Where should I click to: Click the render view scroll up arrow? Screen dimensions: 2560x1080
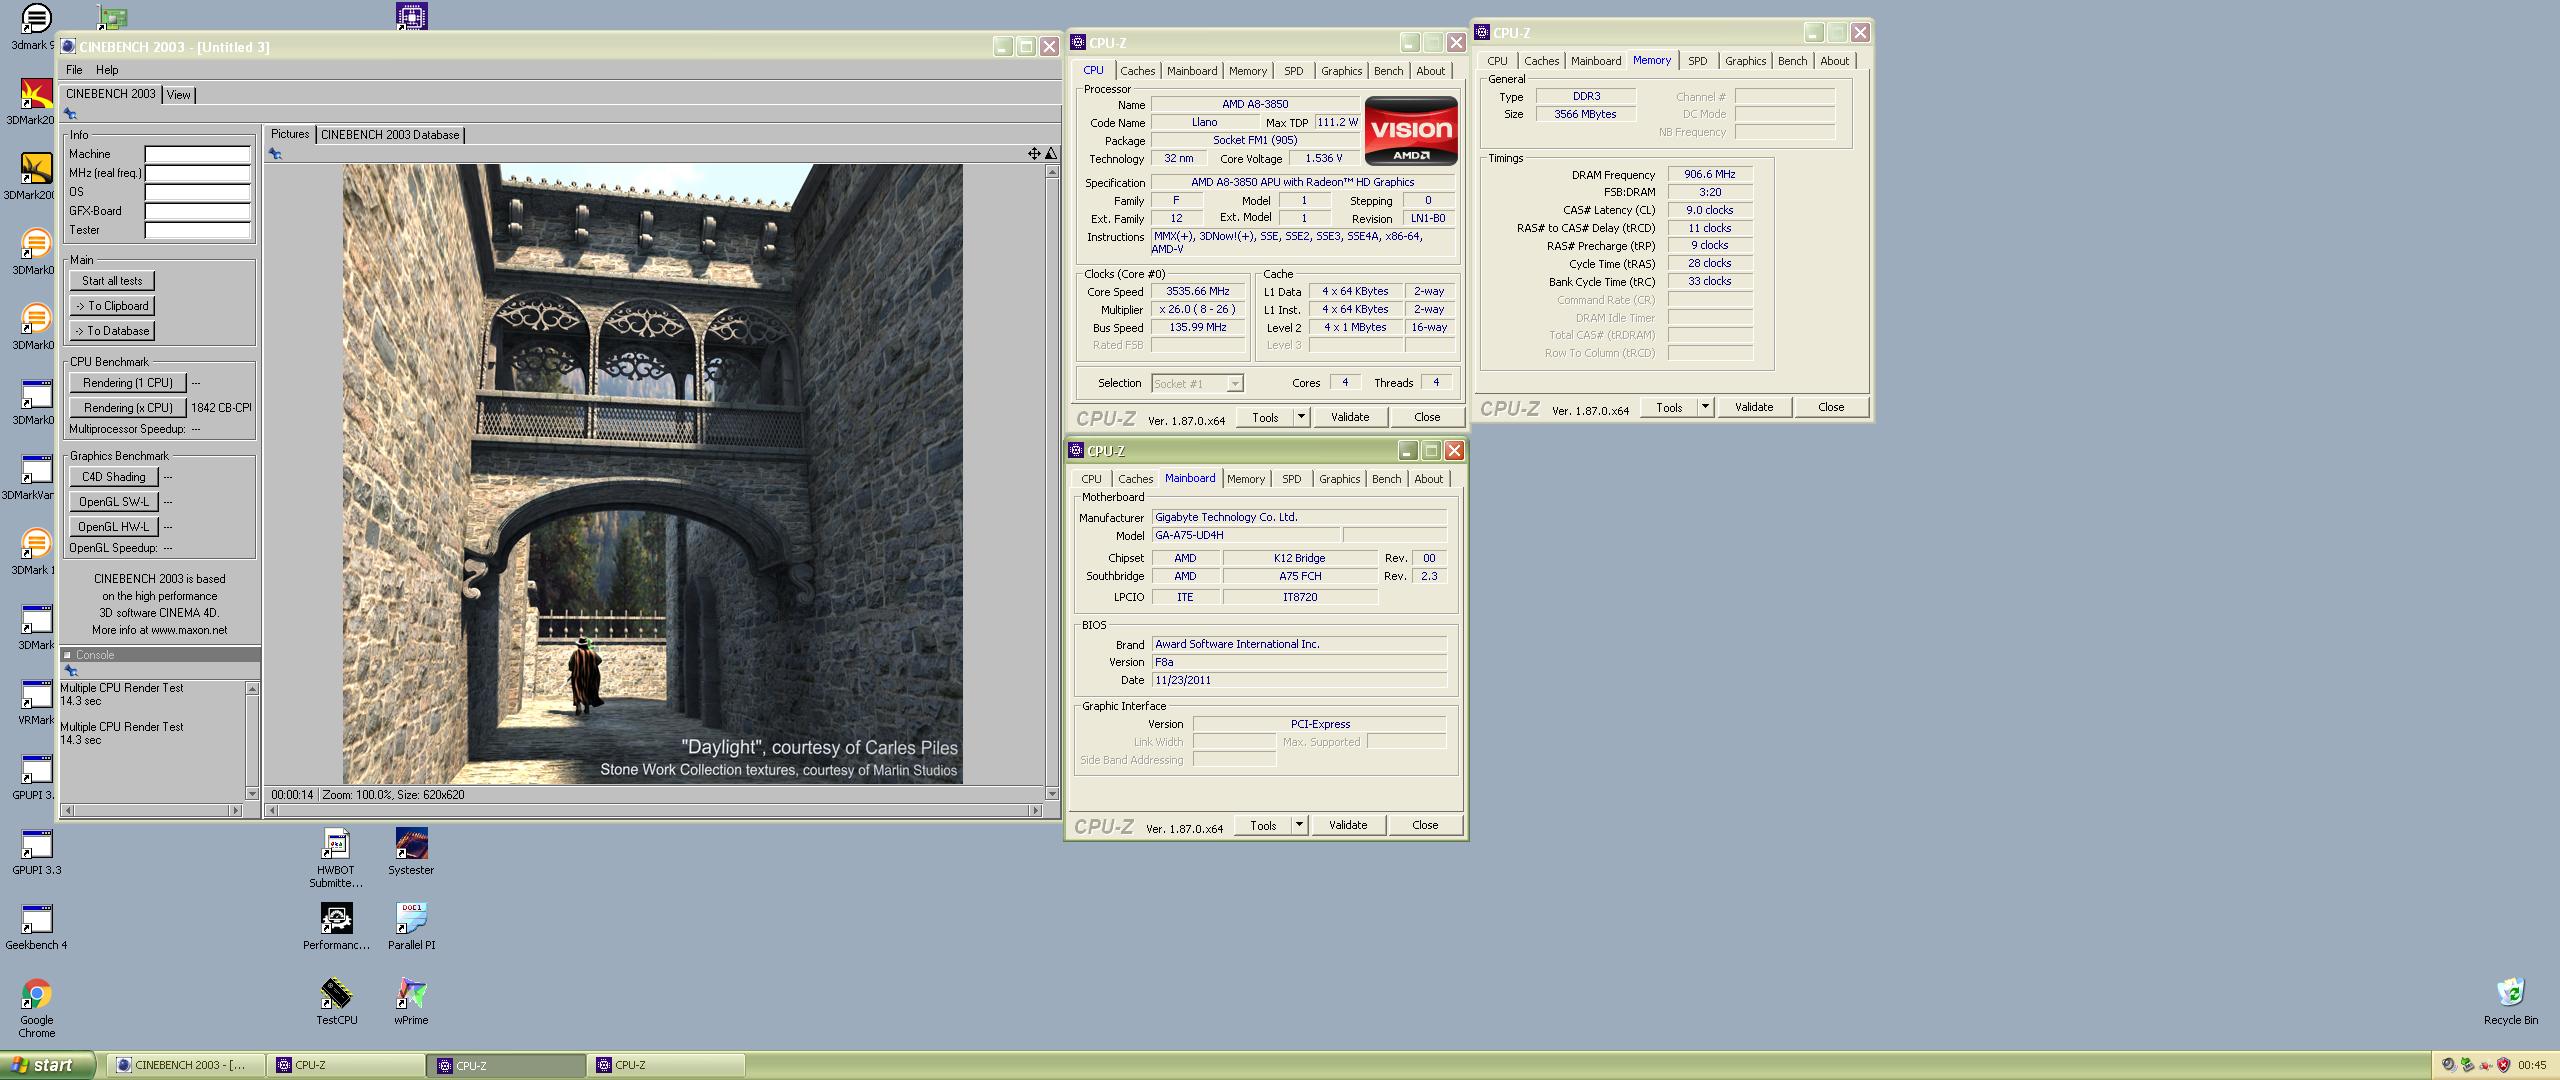point(1051,172)
